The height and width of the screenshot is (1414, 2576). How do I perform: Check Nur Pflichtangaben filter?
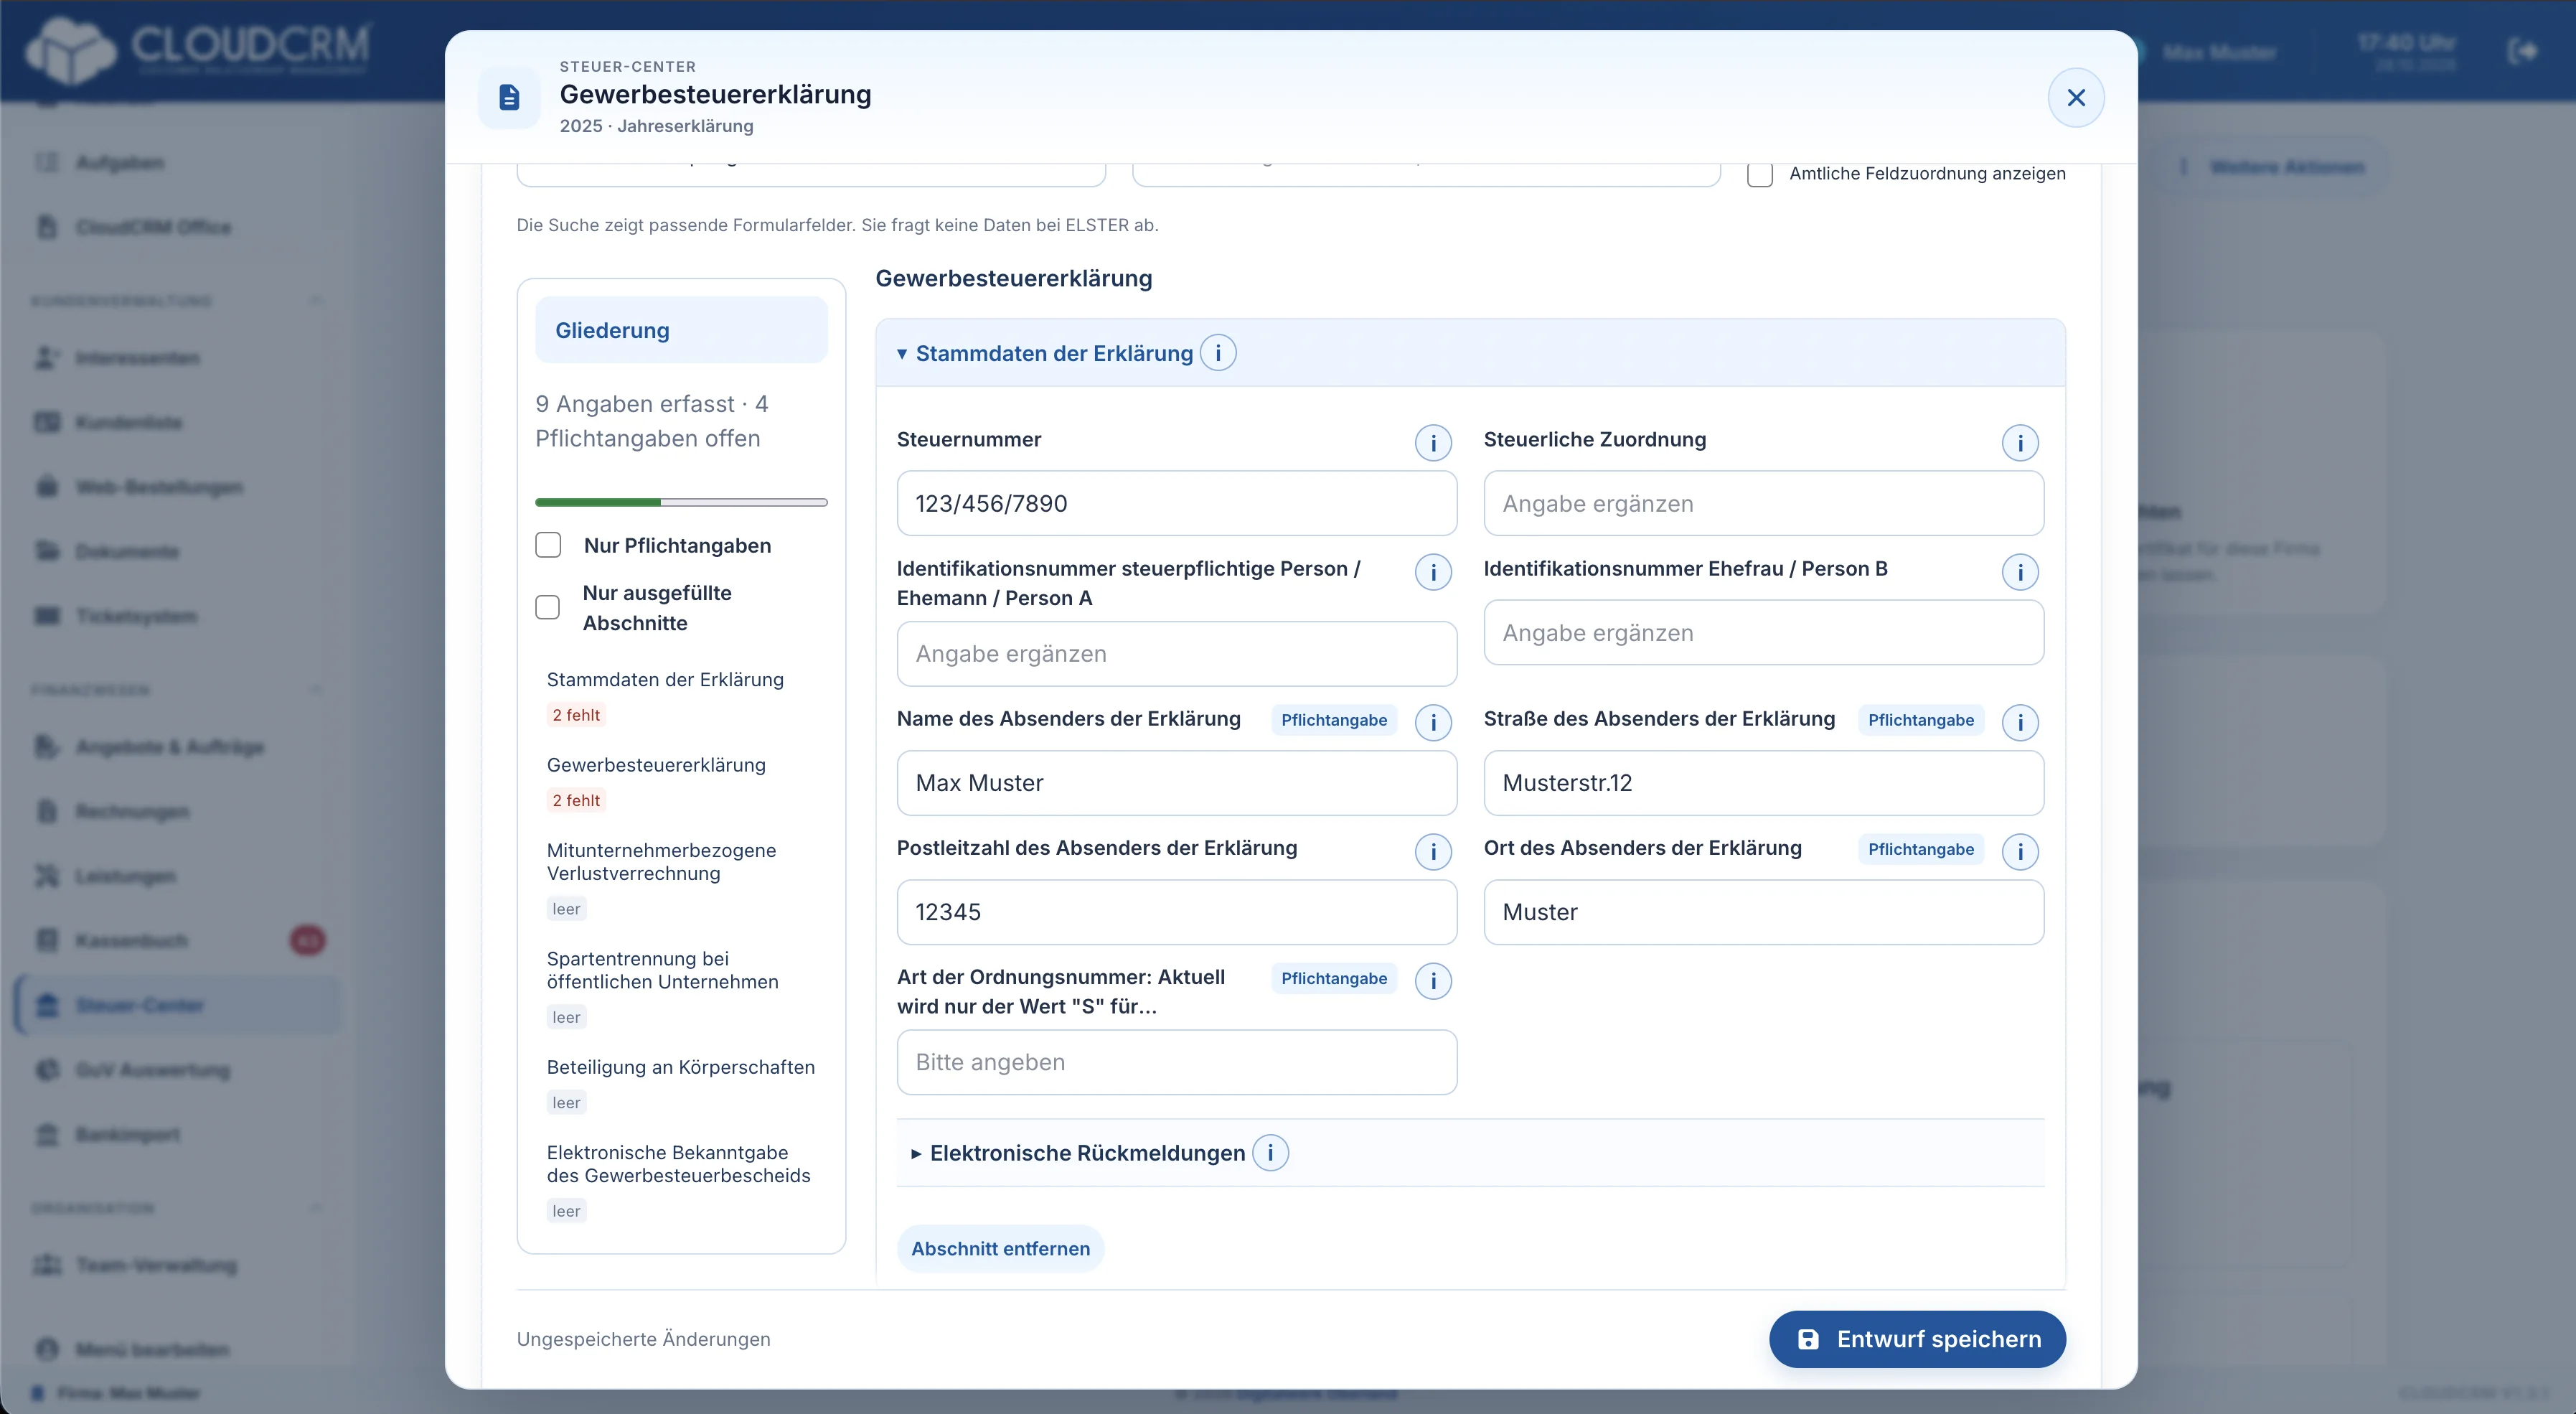click(x=548, y=545)
